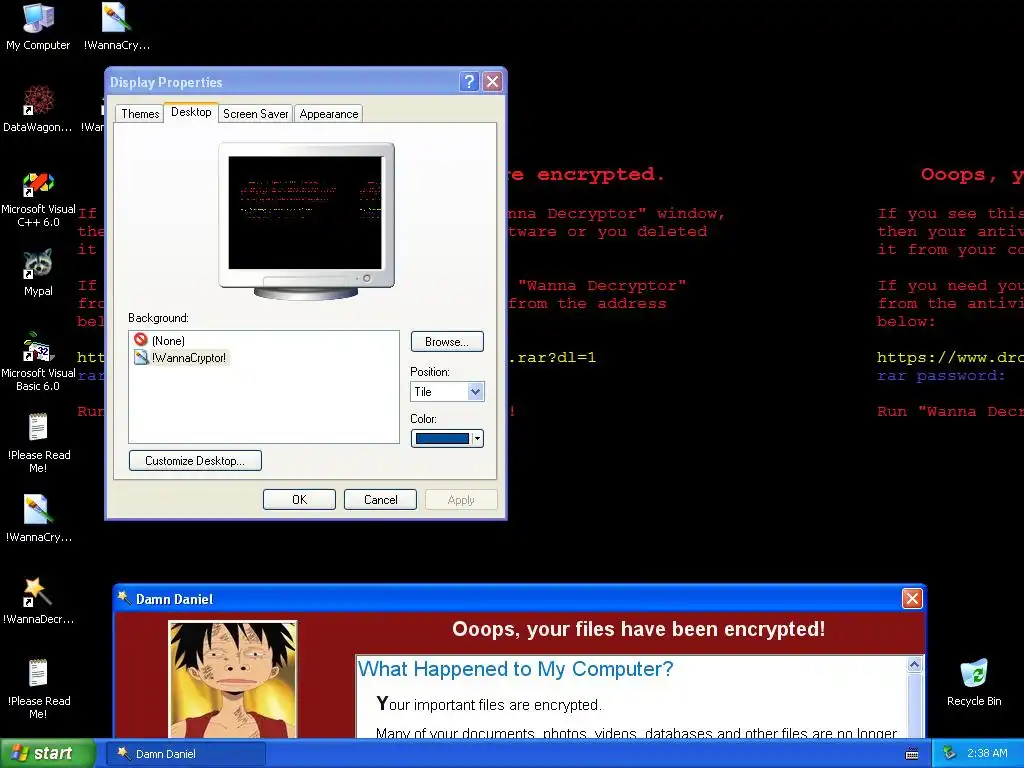Viewport: 1024px width, 768px height.
Task: Click the character portrait in Damn Daniel window
Action: [x=232, y=680]
